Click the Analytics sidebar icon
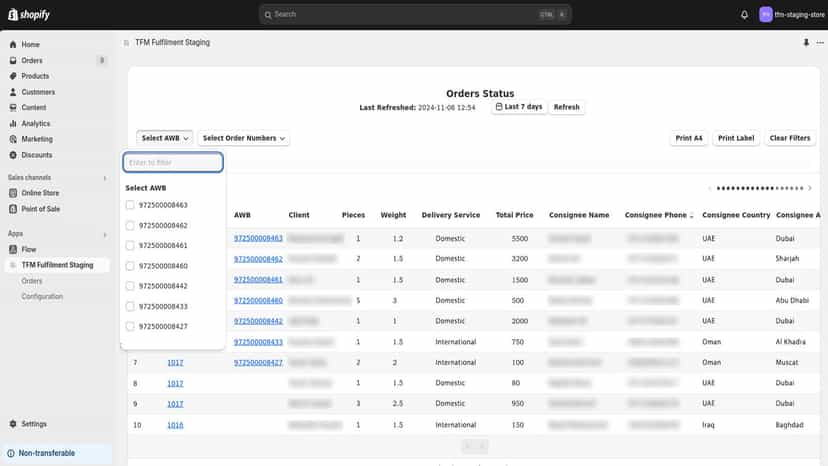828x466 pixels. click(x=13, y=123)
